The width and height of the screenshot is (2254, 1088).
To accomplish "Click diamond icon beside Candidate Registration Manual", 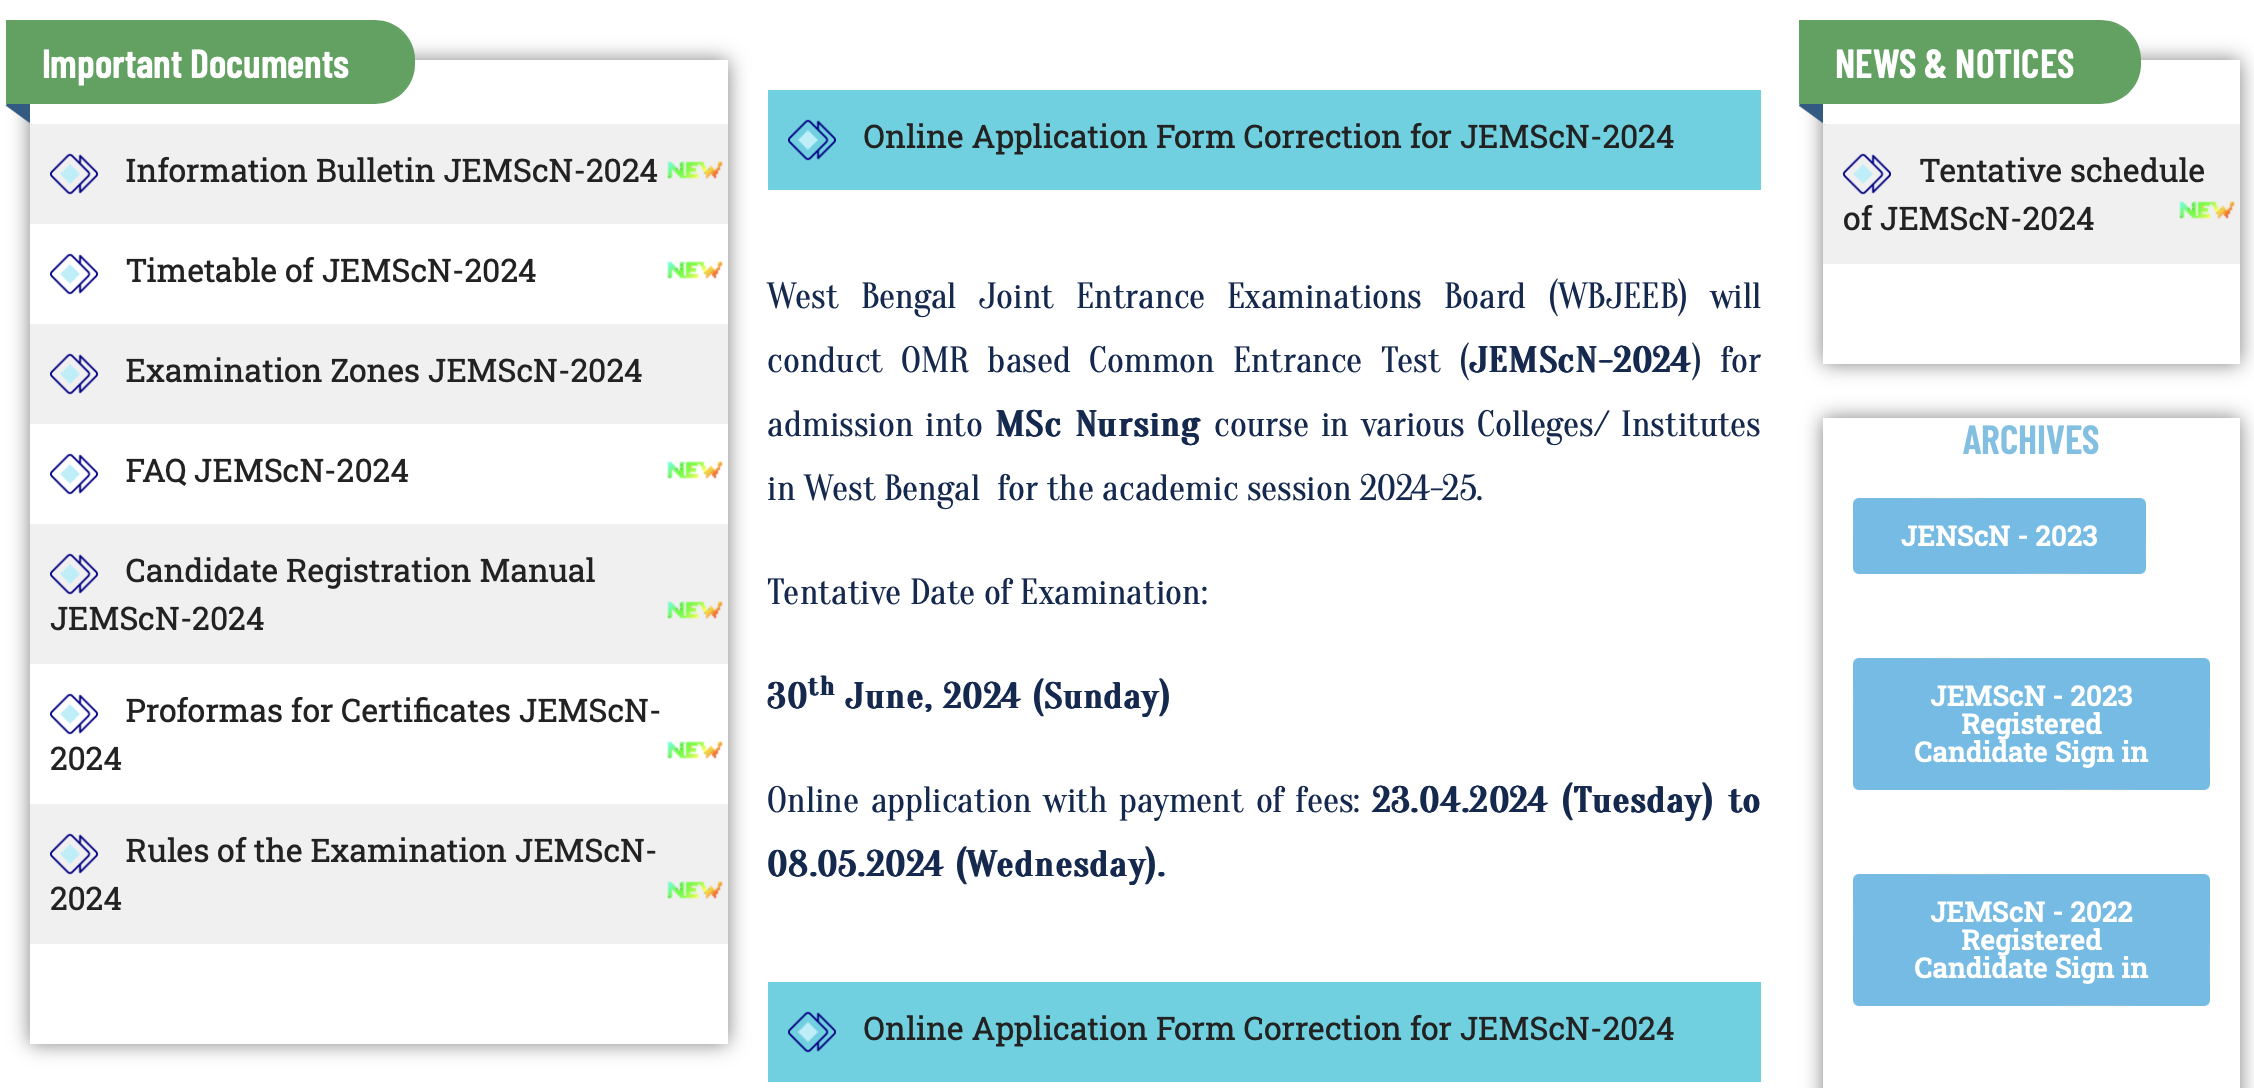I will pyautogui.click(x=74, y=574).
